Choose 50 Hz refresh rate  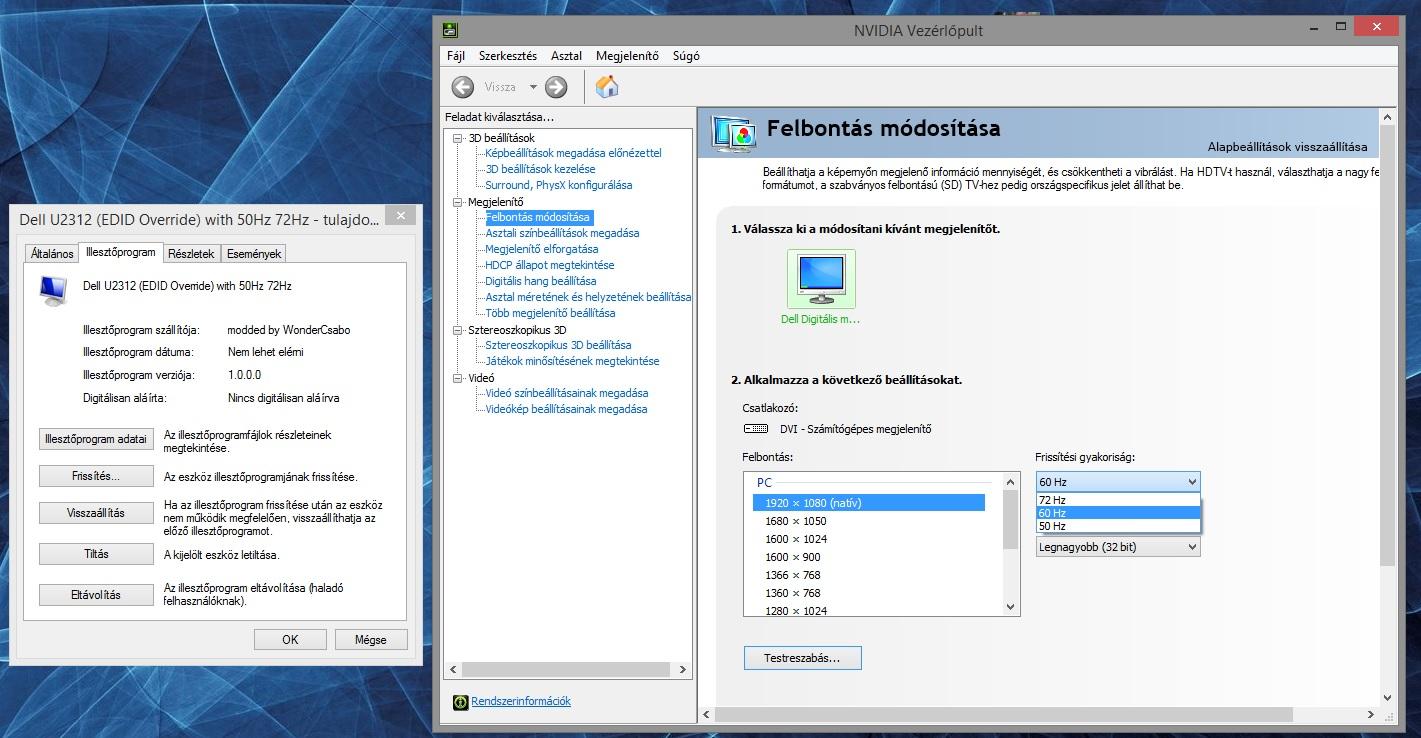(x=1117, y=526)
